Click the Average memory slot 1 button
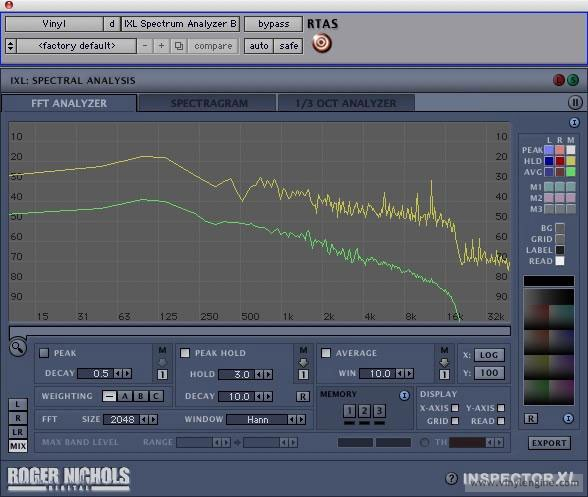588x497 pixels. coord(444,374)
